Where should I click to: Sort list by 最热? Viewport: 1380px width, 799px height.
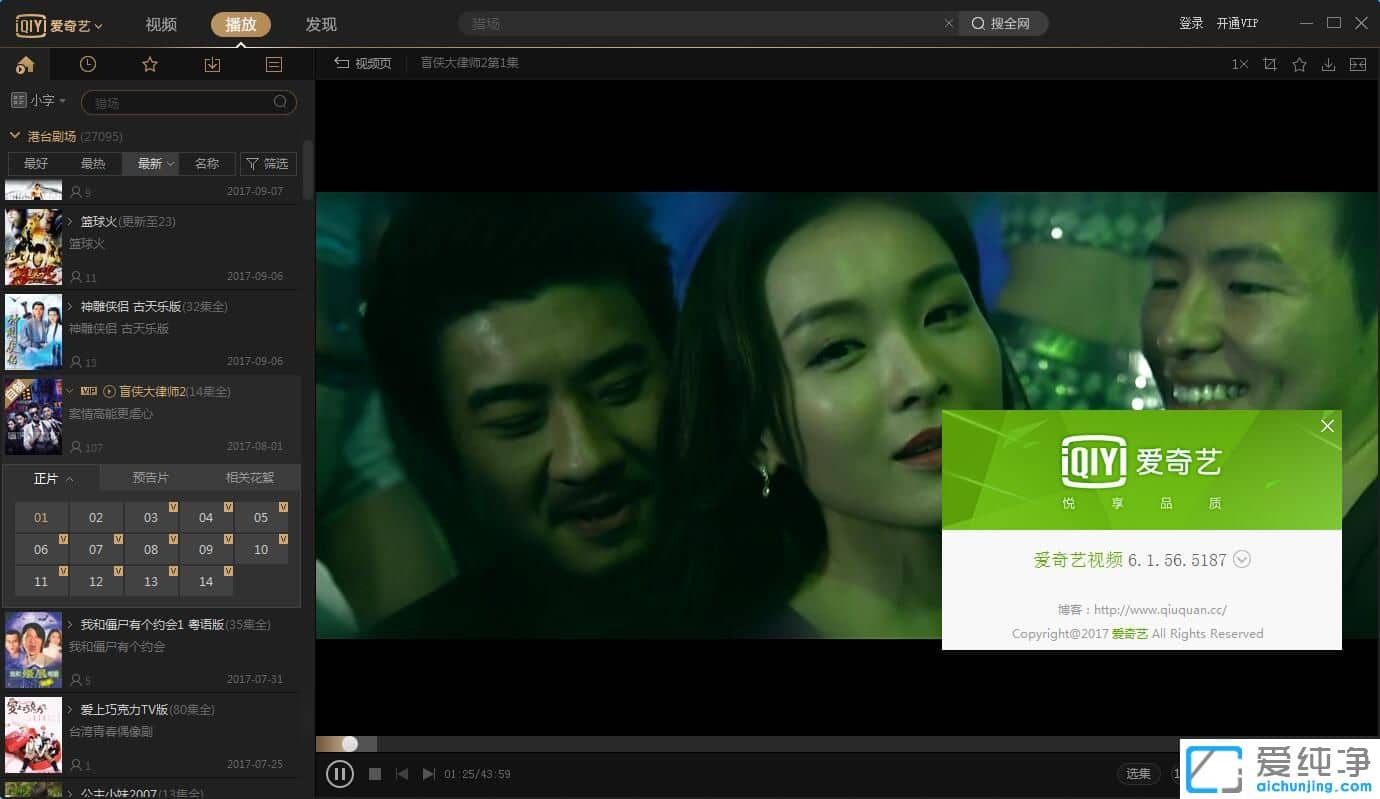[93, 164]
